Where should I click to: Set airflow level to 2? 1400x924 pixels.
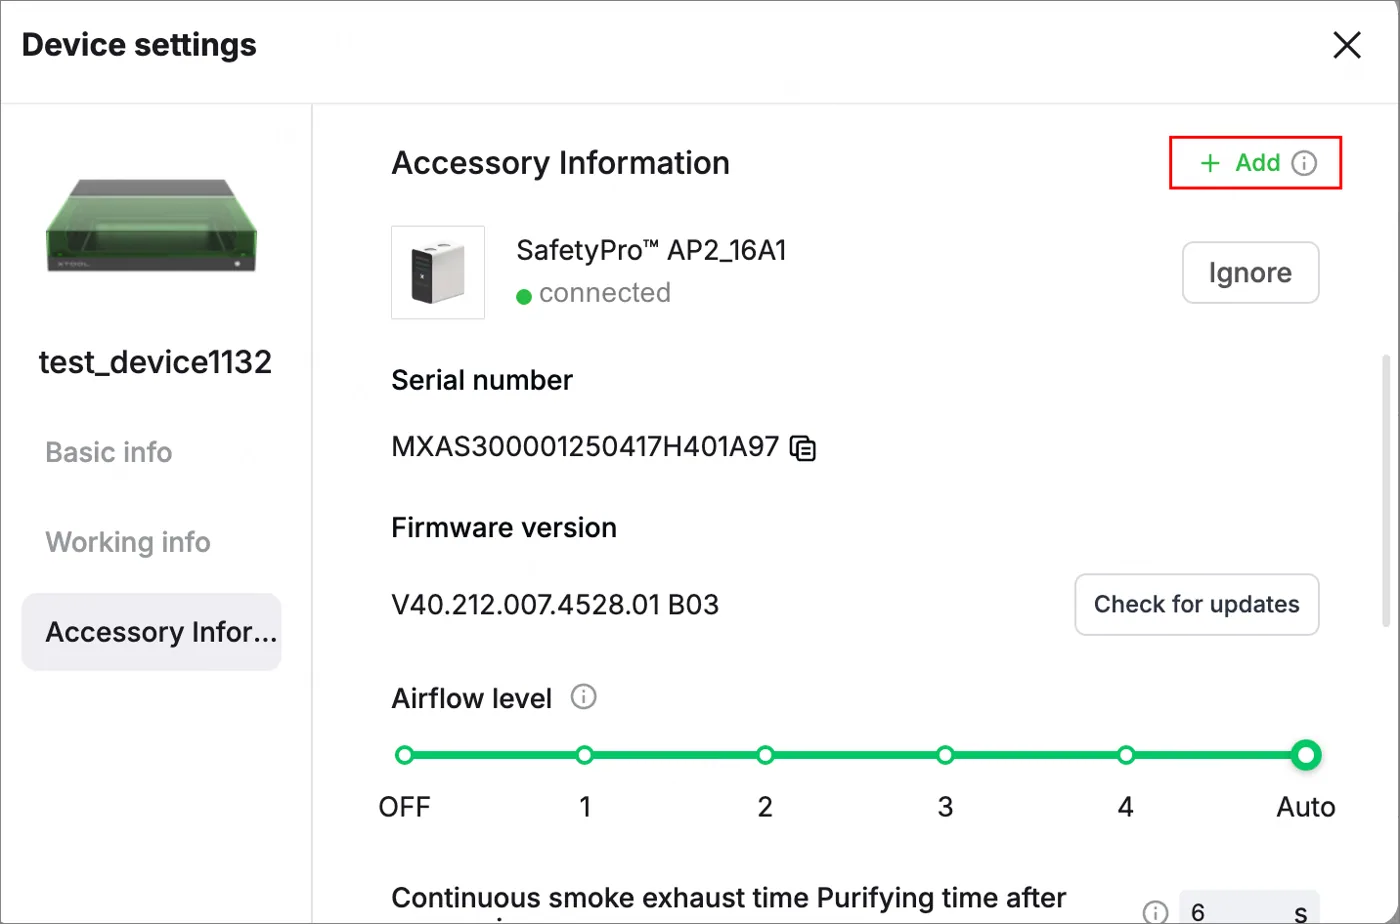tap(765, 755)
